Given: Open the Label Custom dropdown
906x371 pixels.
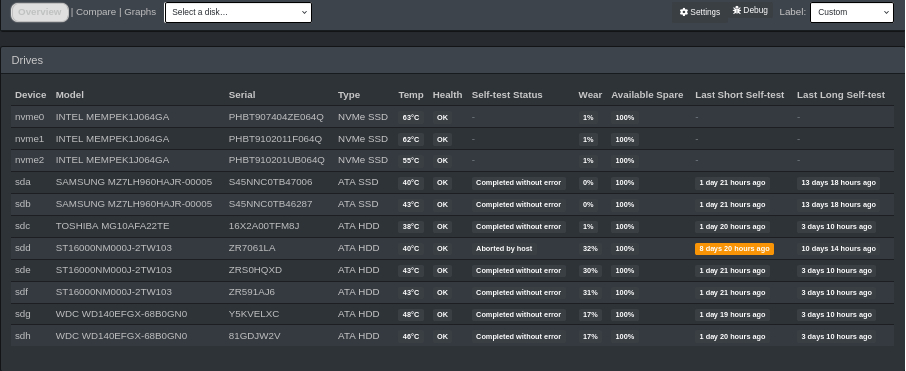Looking at the screenshot, I should pos(852,12).
